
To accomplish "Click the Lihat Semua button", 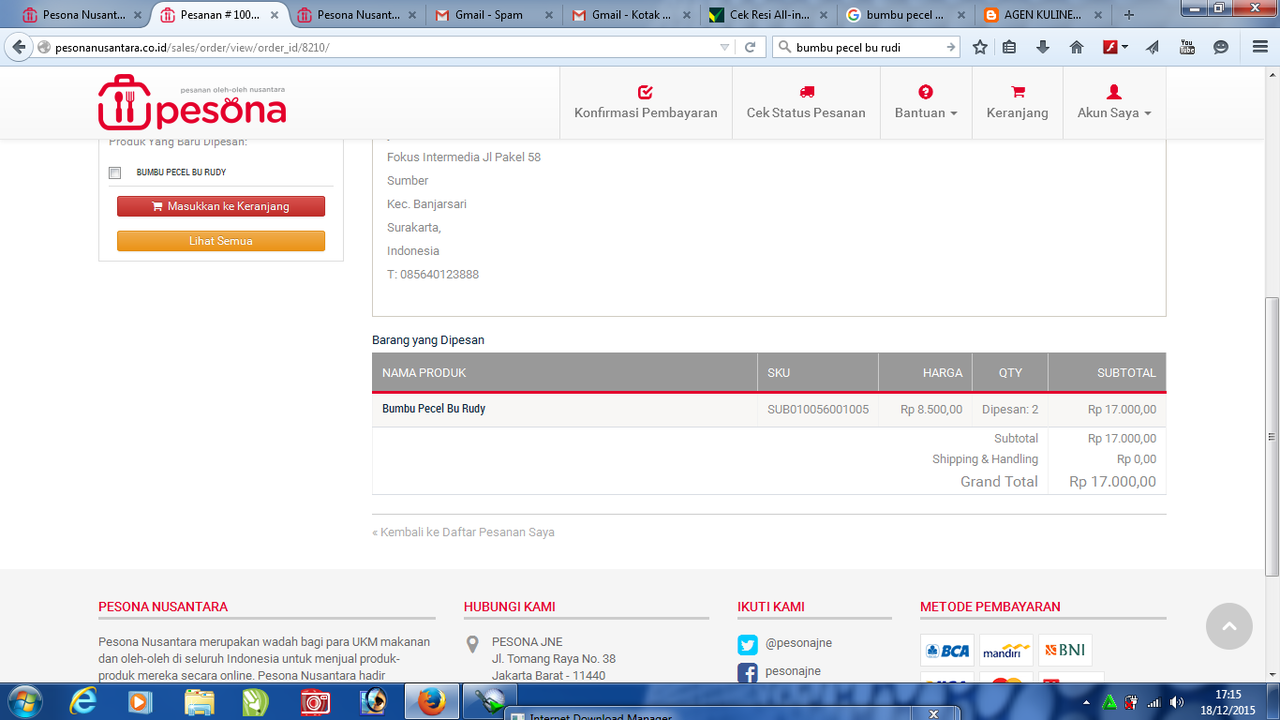I will [221, 241].
